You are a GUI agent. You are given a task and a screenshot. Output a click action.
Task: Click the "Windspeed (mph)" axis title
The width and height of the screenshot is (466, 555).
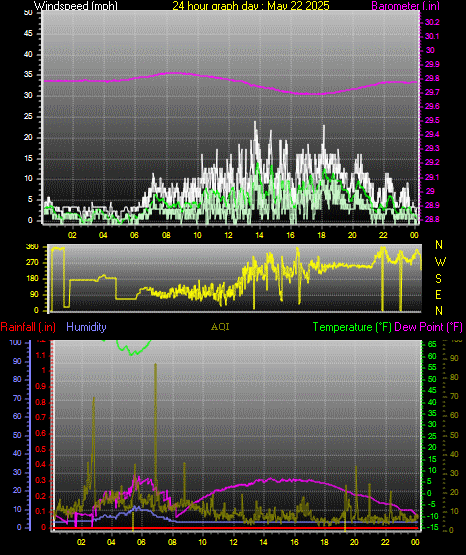pos(76,6)
